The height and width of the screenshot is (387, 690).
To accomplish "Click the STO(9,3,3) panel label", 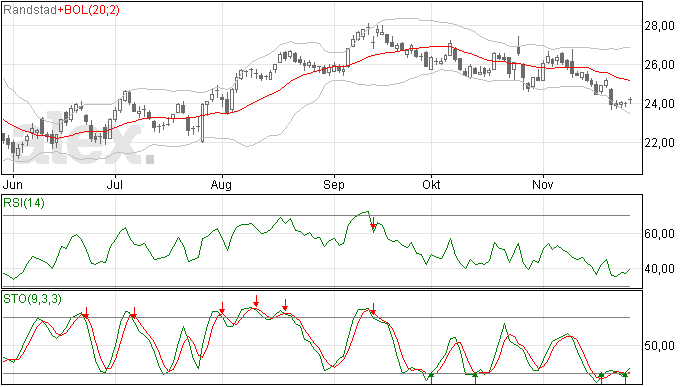I will [32, 299].
